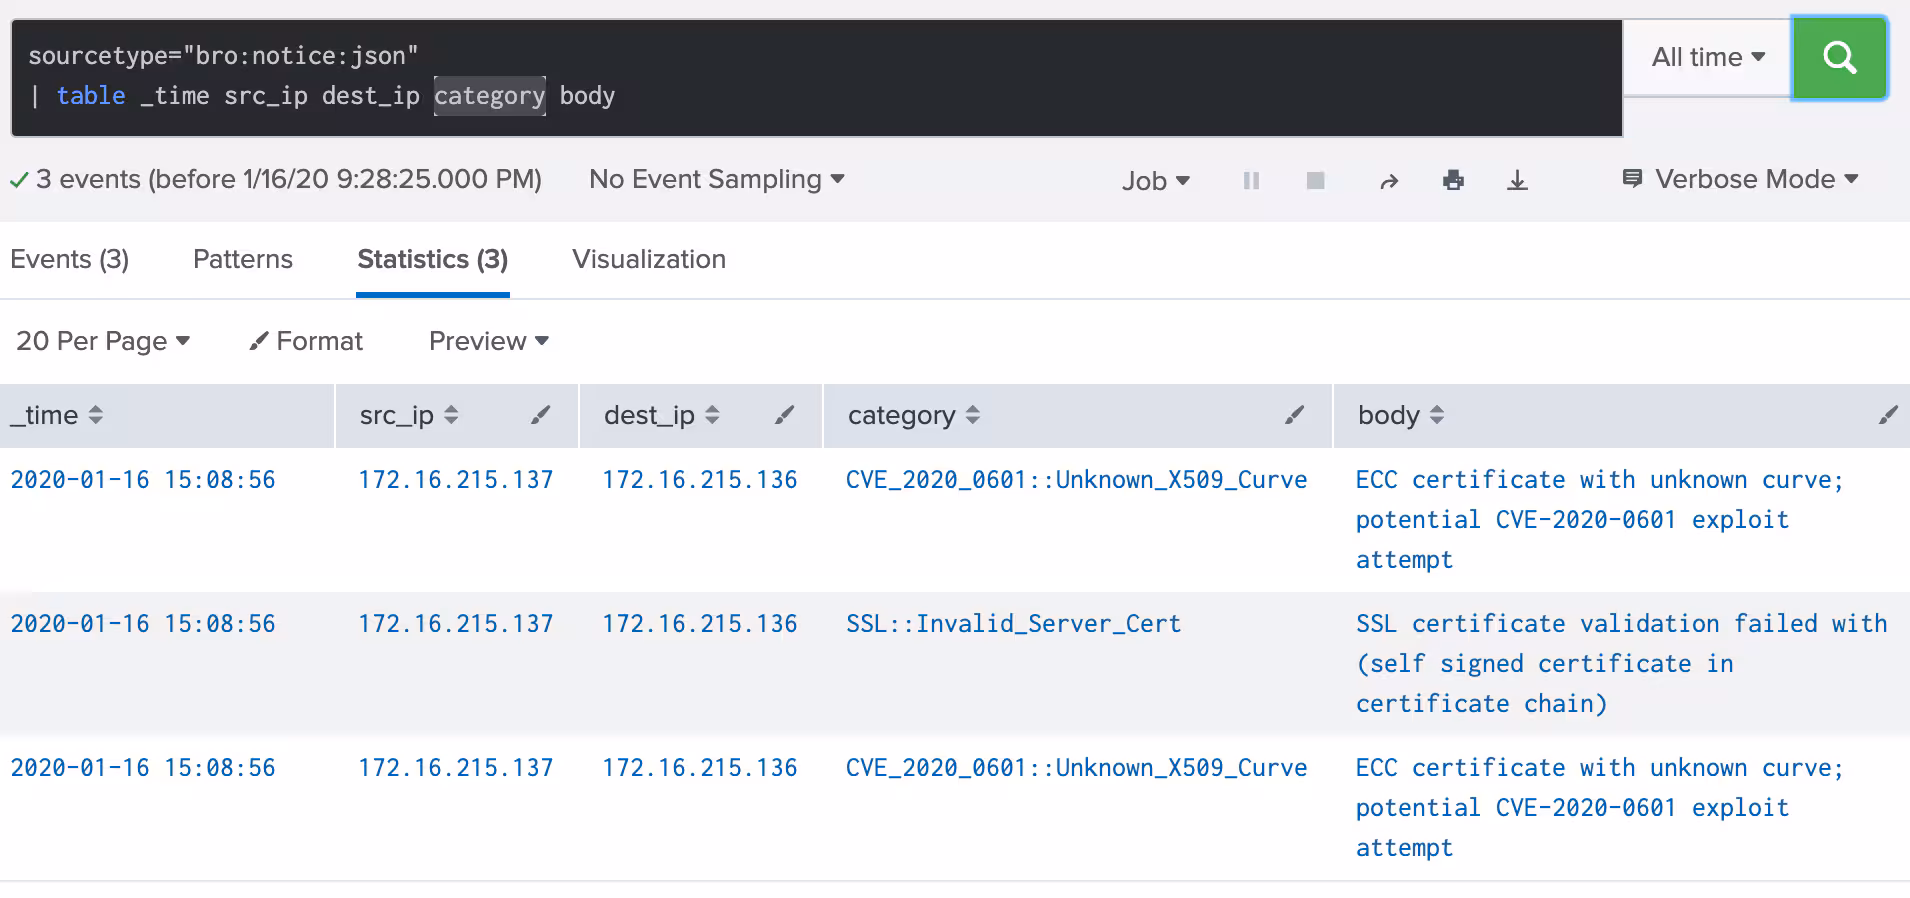This screenshot has width=1910, height=898.
Task: Switch to the Events (3) tab
Action: click(70, 260)
